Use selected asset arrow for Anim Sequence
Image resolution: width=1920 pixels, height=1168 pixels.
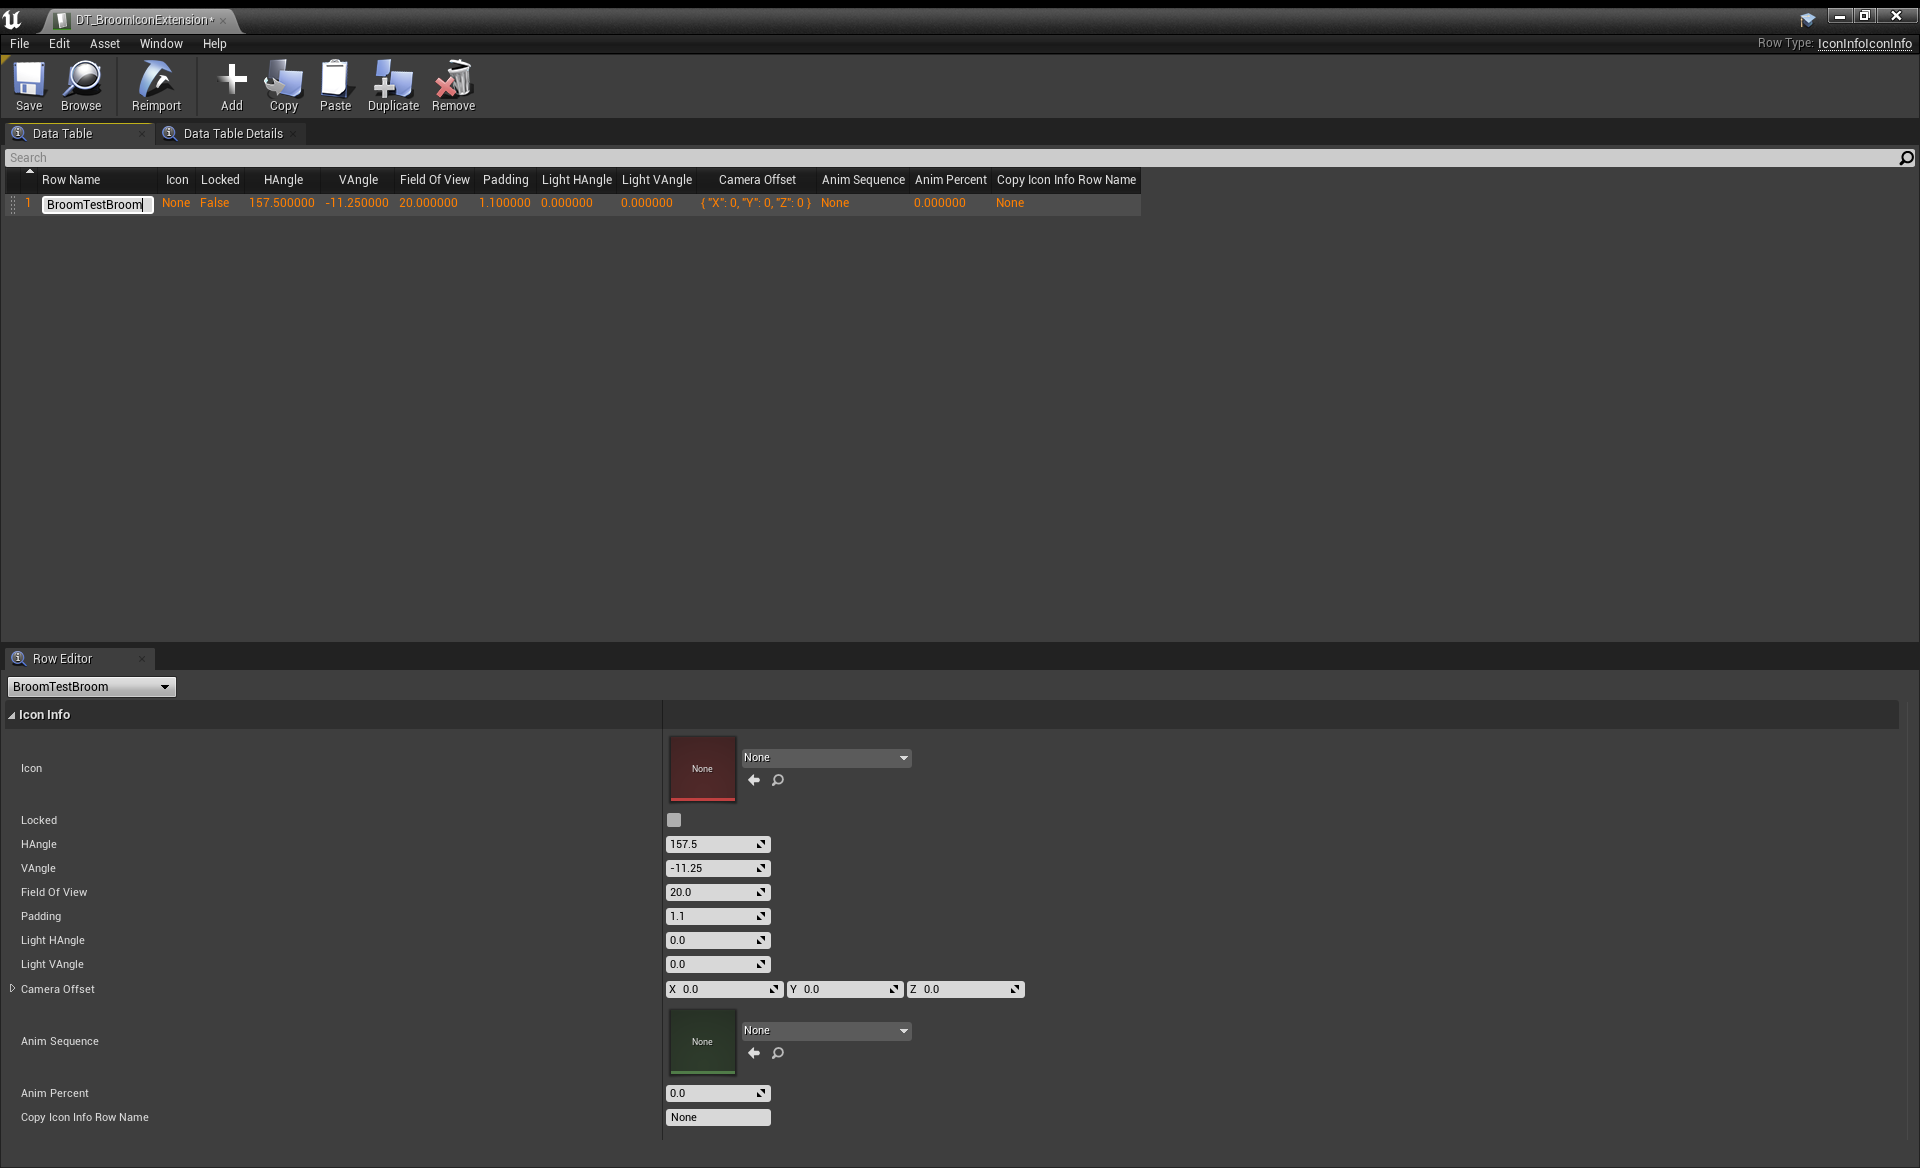point(754,1053)
